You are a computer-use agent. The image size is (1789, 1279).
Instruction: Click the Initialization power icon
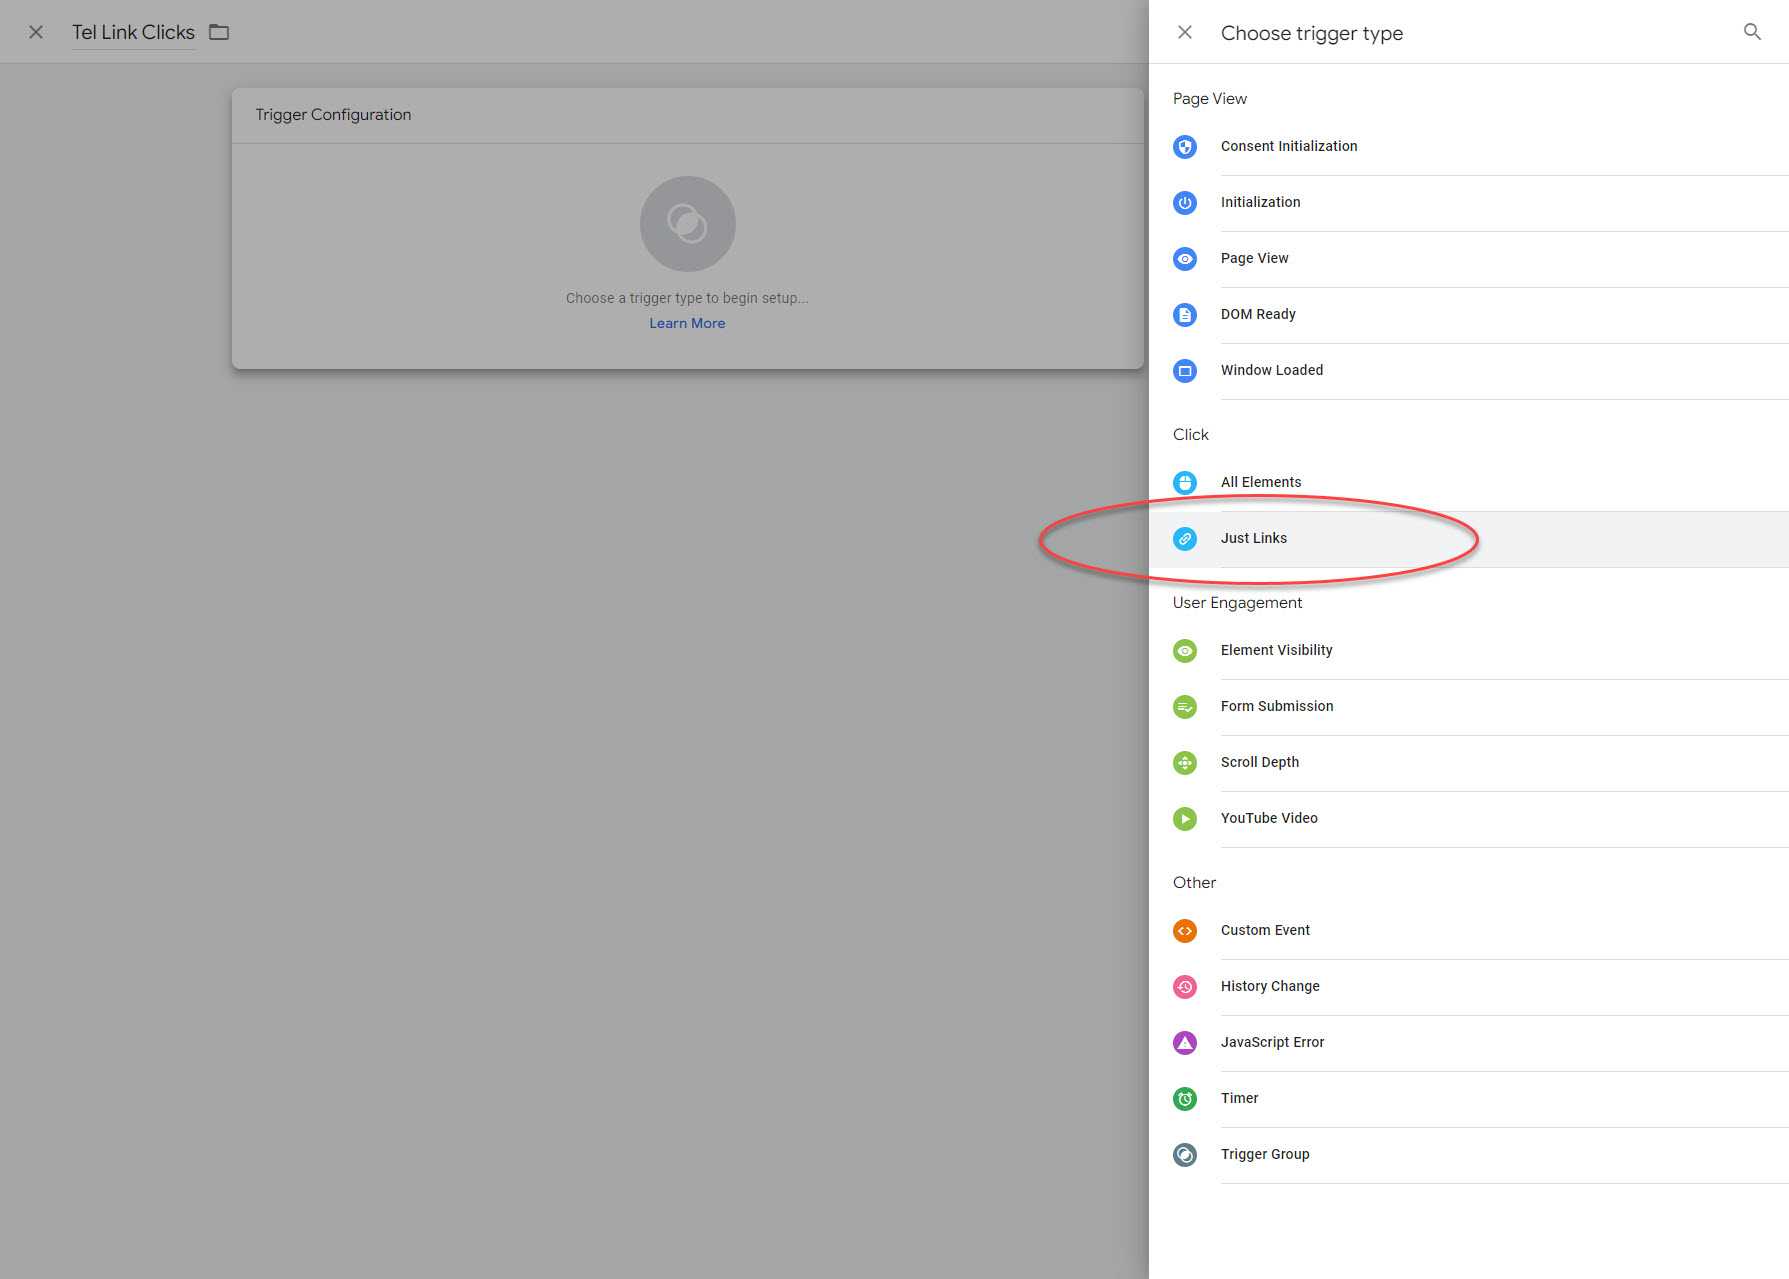click(1185, 203)
